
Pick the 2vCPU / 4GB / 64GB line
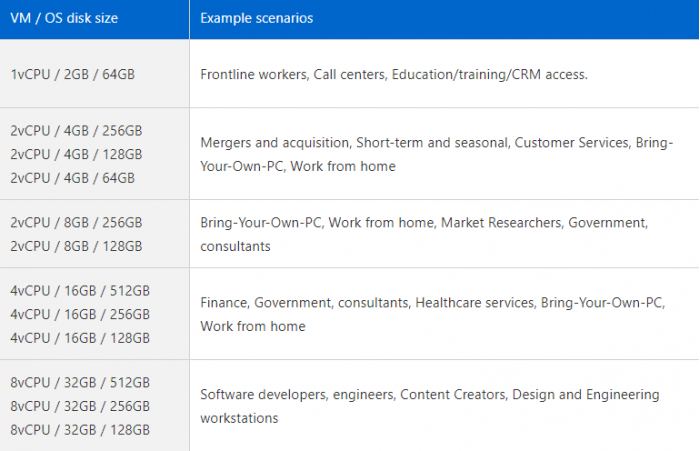72,177
